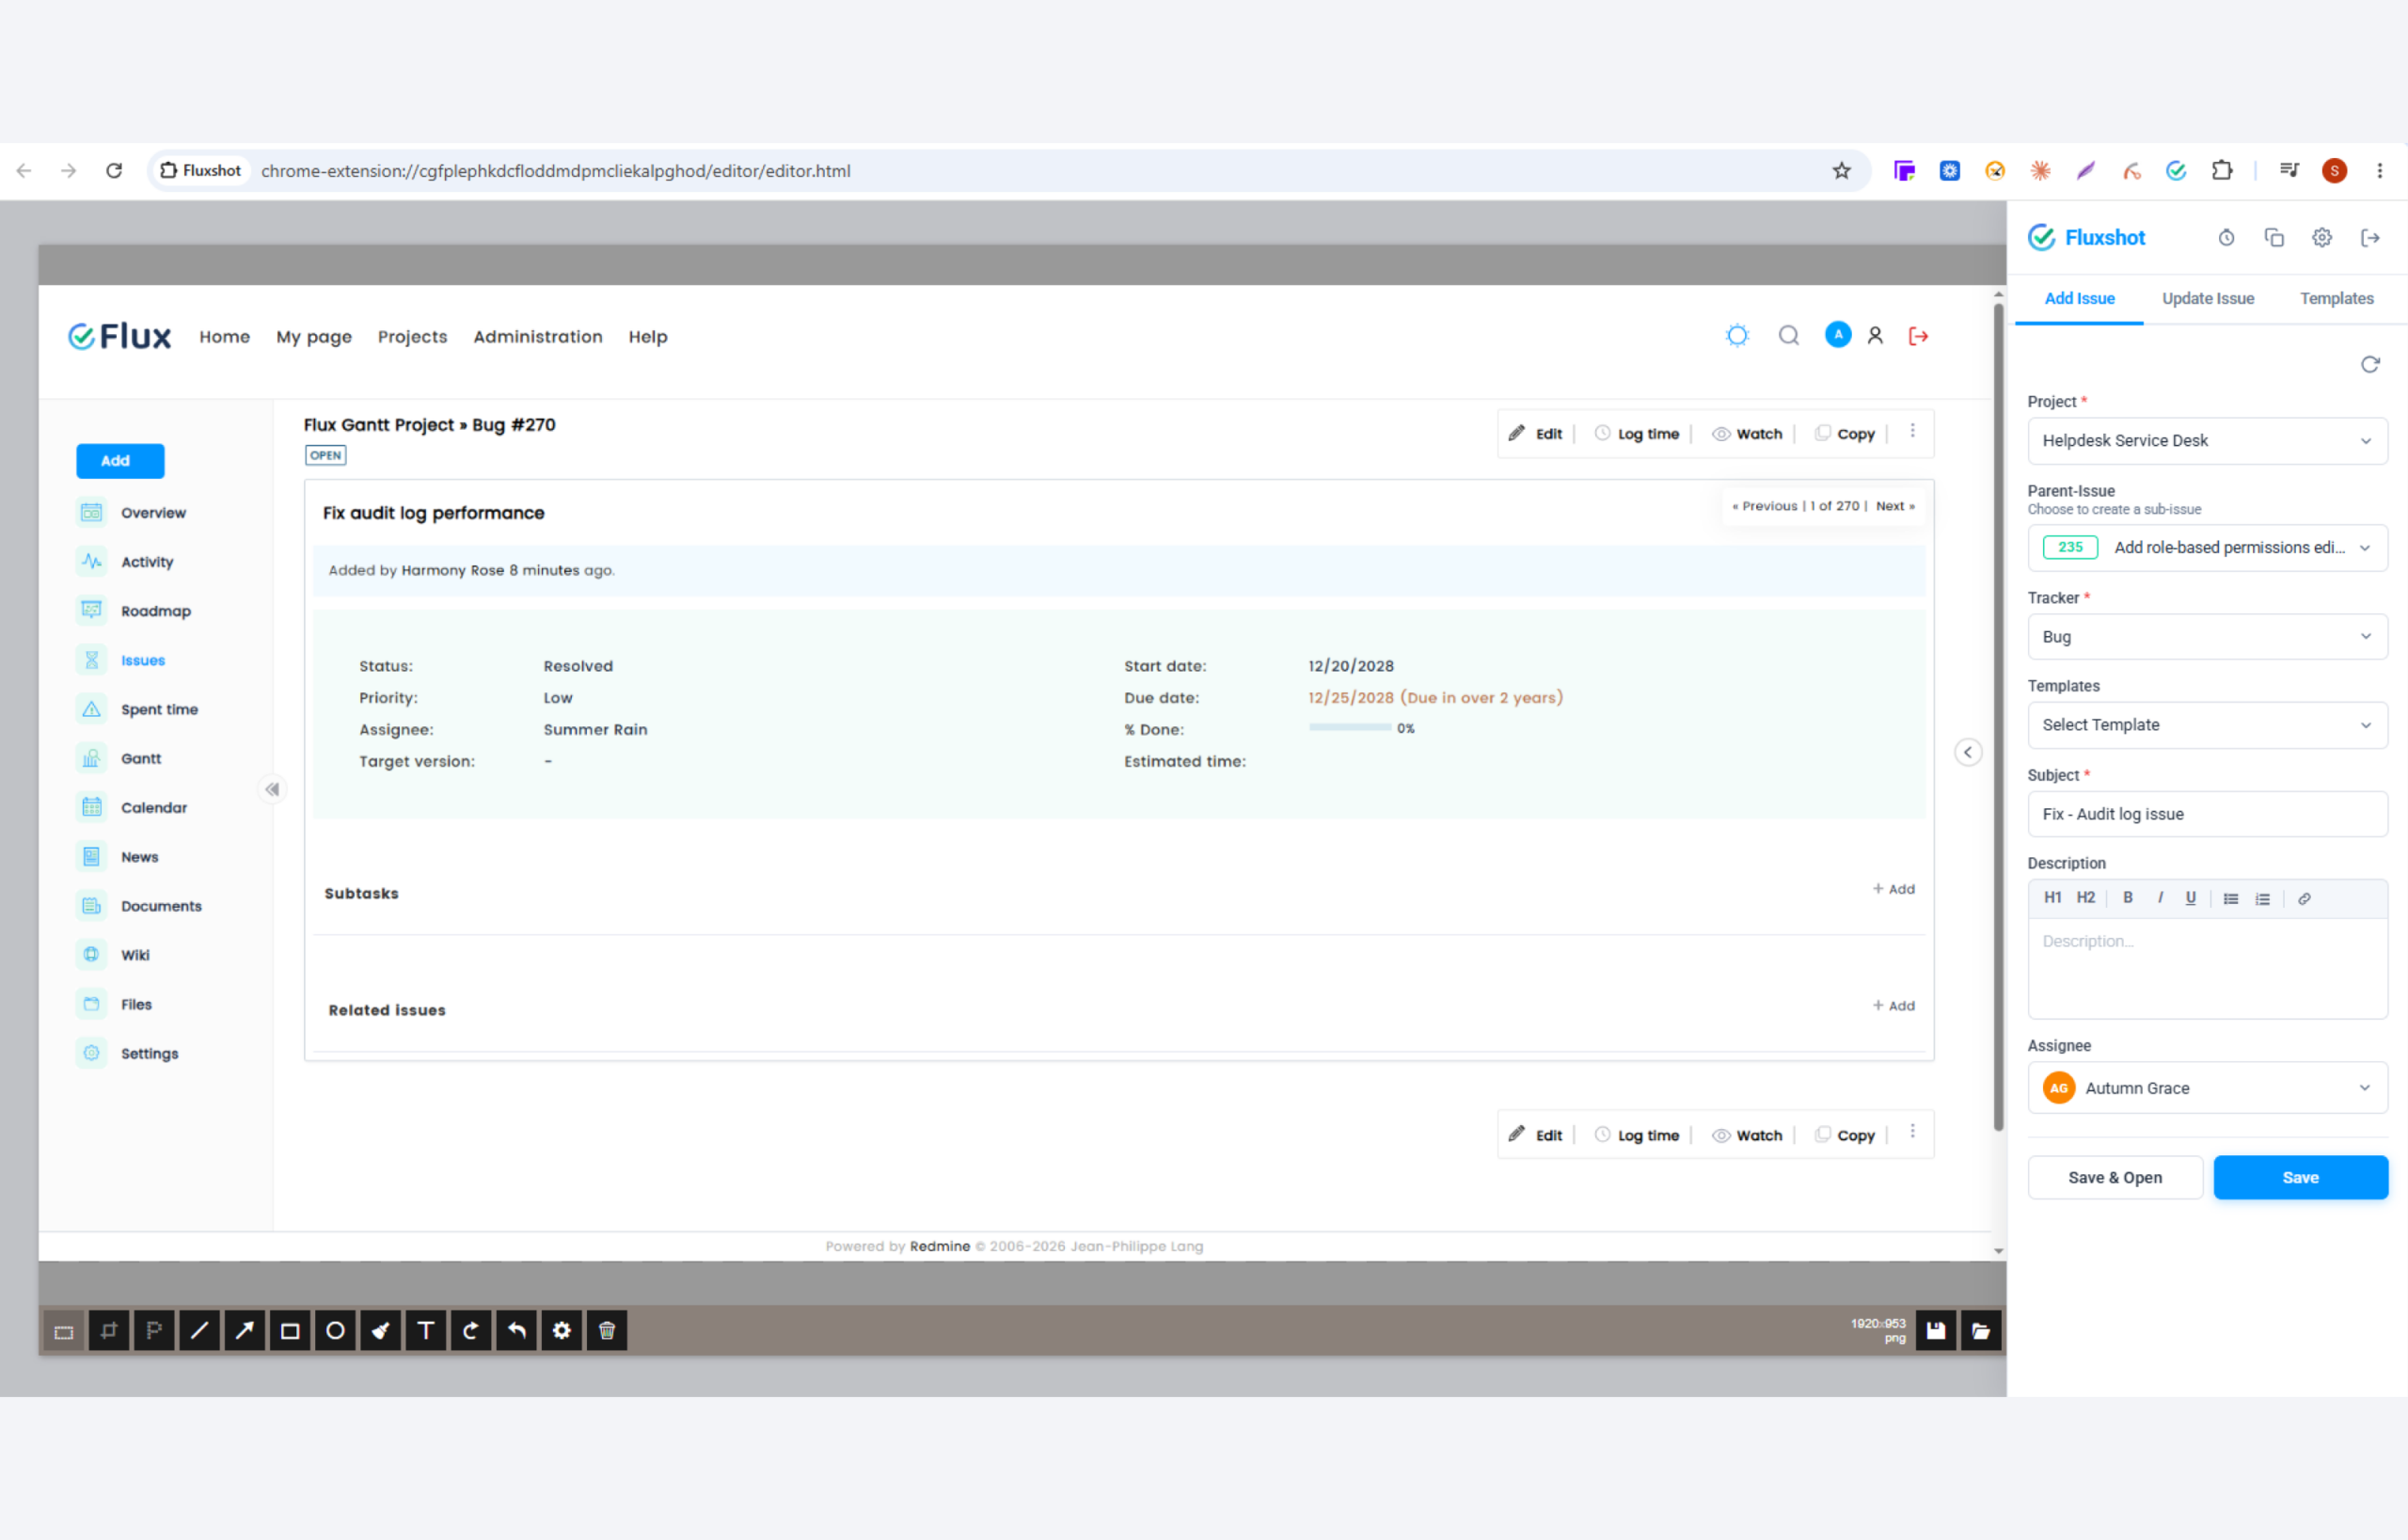Select the arrow drawing tool
The width and height of the screenshot is (2408, 1540).
click(x=245, y=1331)
